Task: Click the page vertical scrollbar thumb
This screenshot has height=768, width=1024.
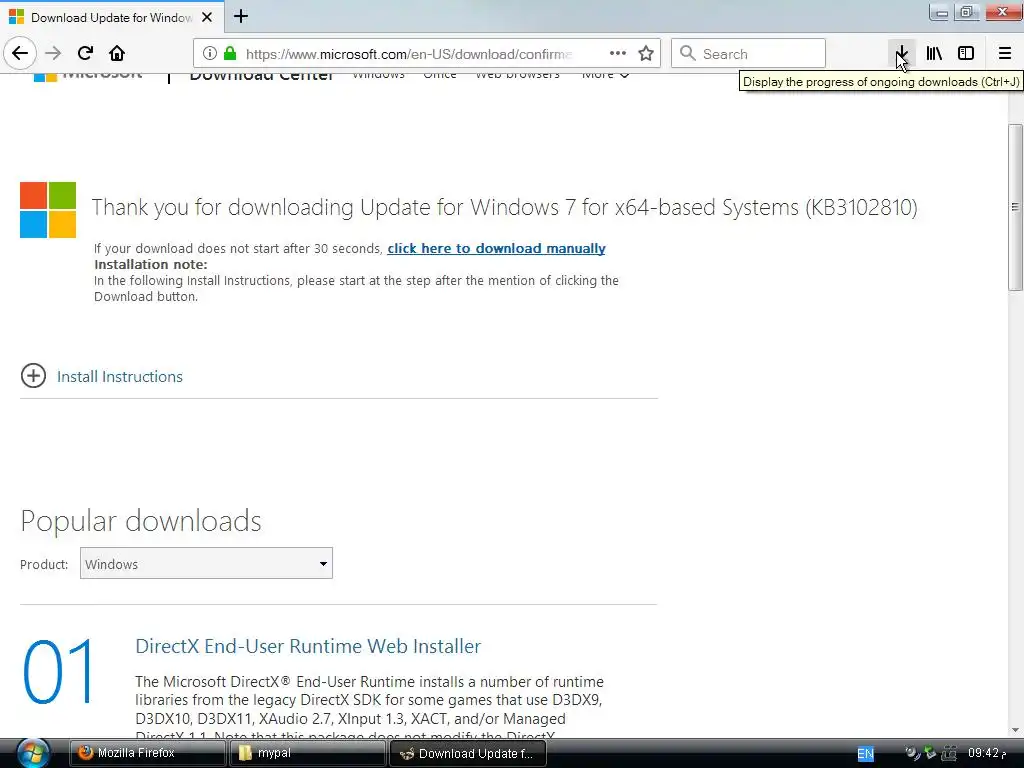Action: coord(1015,206)
